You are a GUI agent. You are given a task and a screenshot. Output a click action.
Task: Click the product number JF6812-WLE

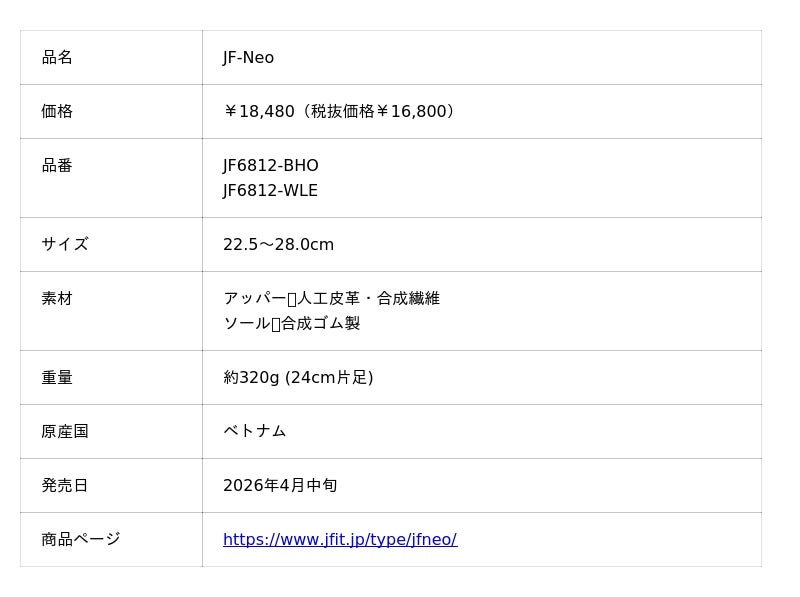coord(270,191)
